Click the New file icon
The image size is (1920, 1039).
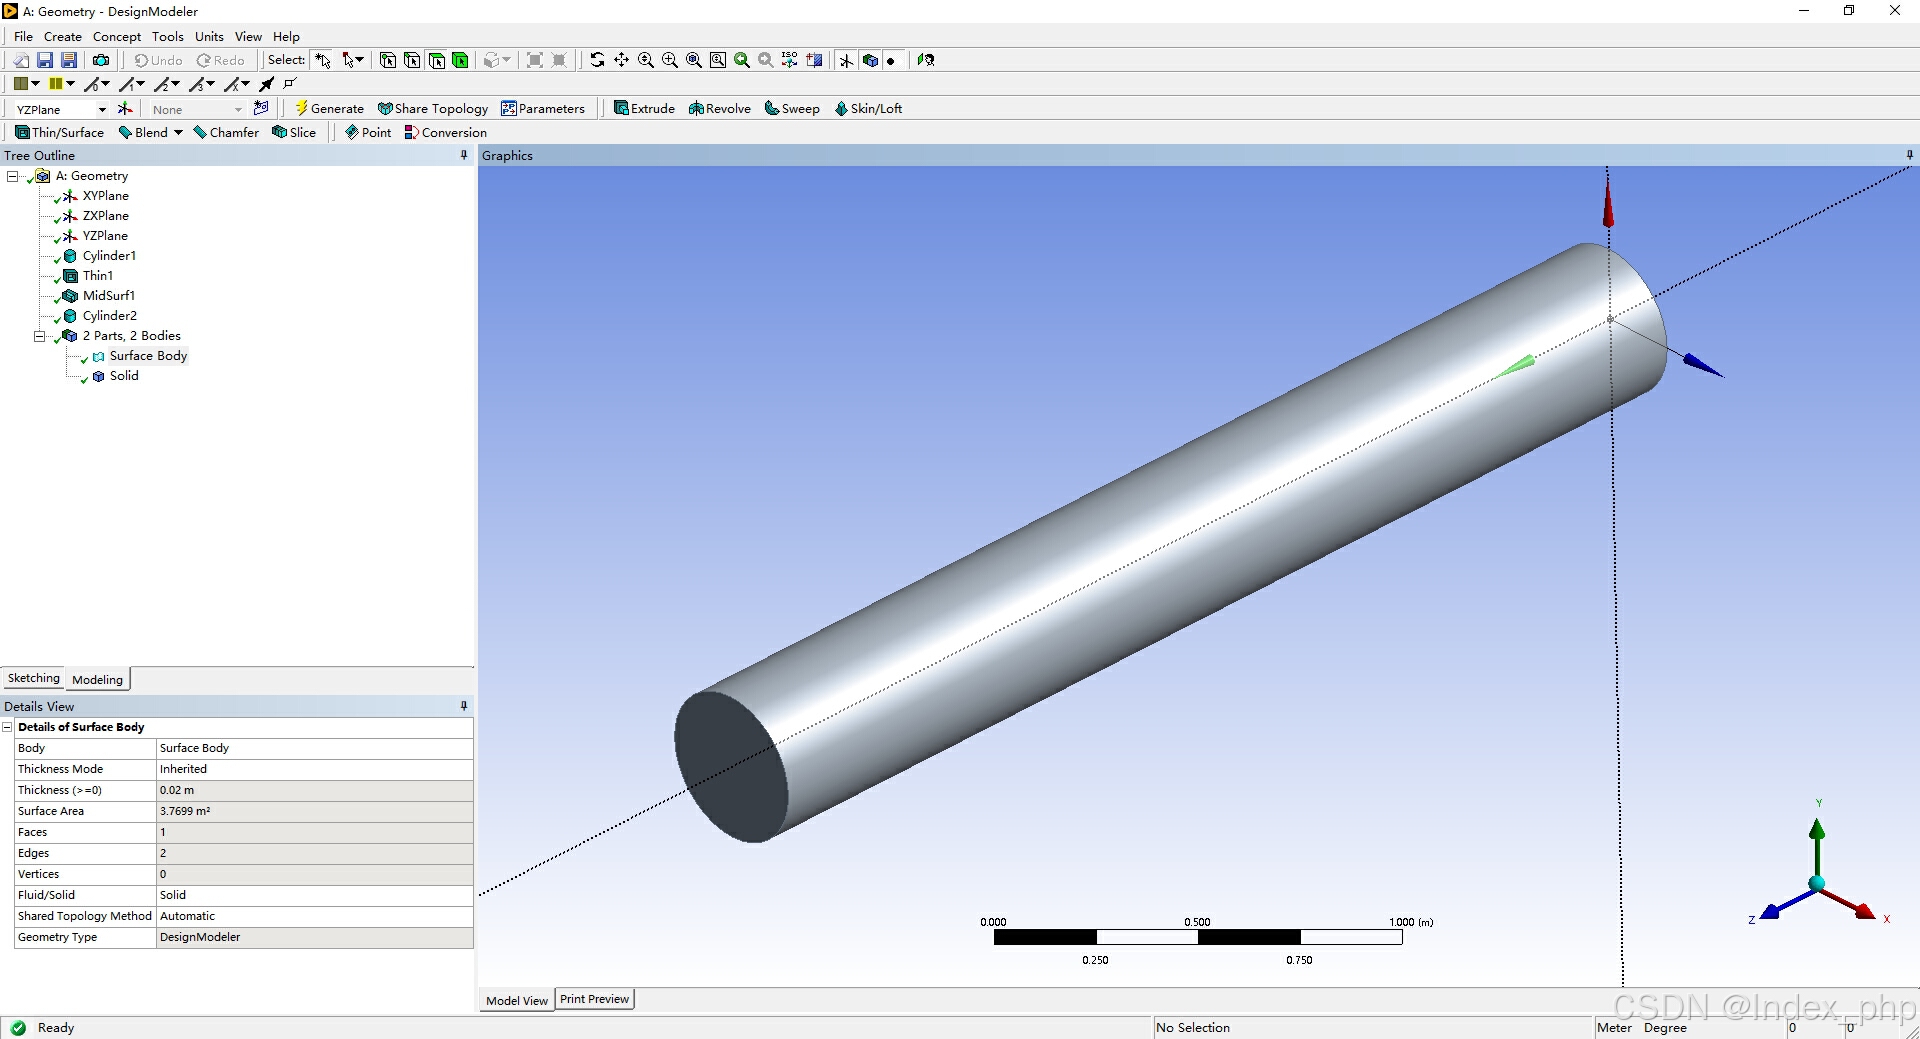tap(21, 60)
